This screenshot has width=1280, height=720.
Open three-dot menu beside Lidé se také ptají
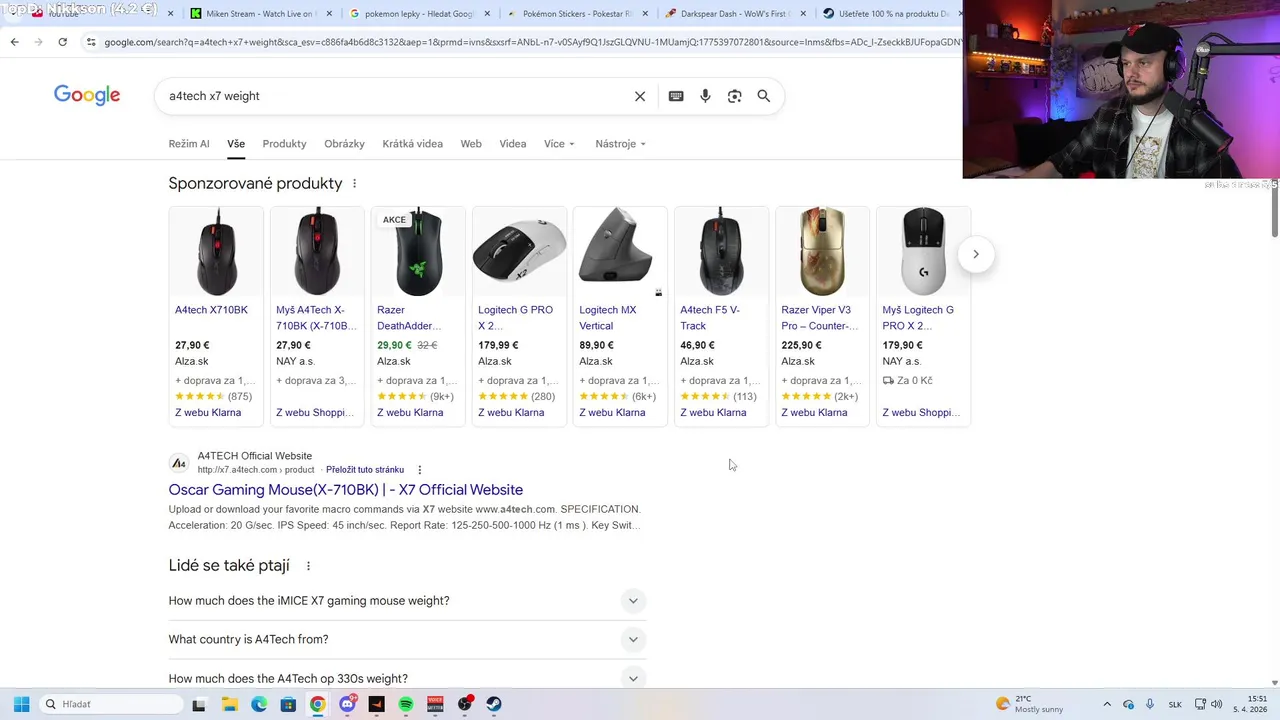click(308, 566)
